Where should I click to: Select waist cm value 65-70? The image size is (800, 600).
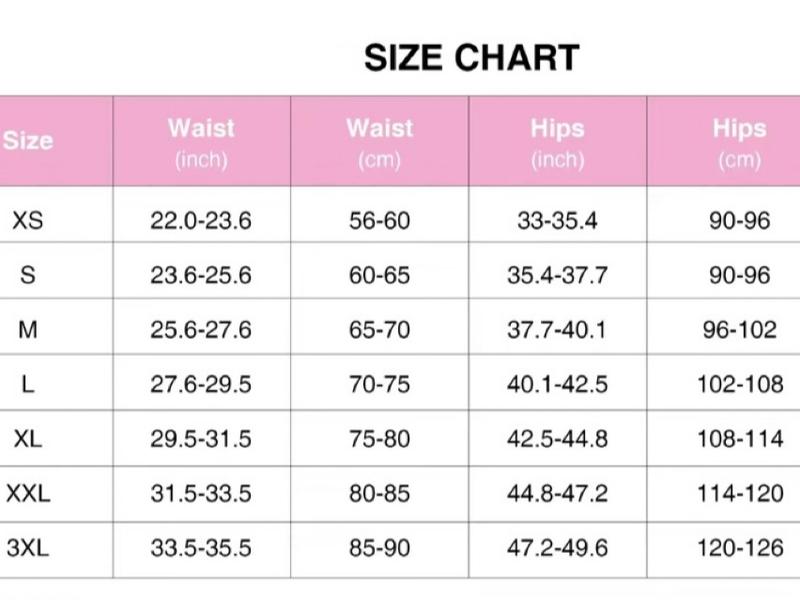[x=379, y=329]
